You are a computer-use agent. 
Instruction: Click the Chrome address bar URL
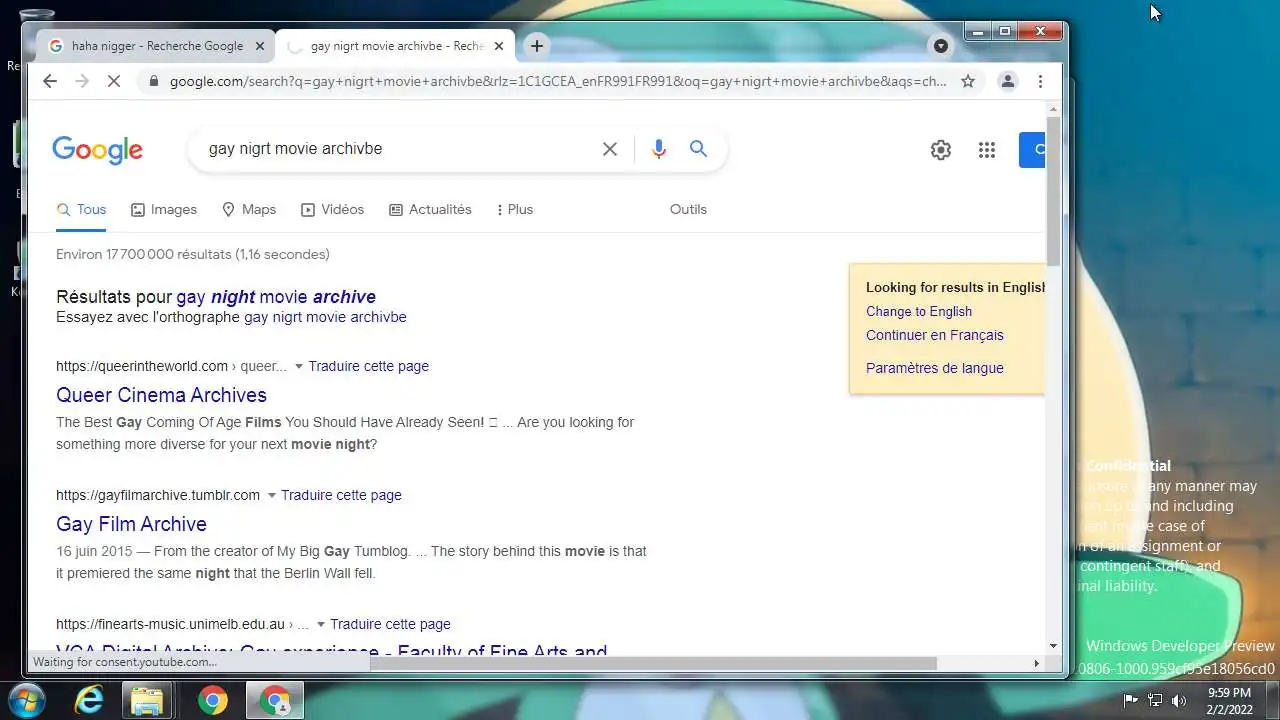[x=558, y=81]
